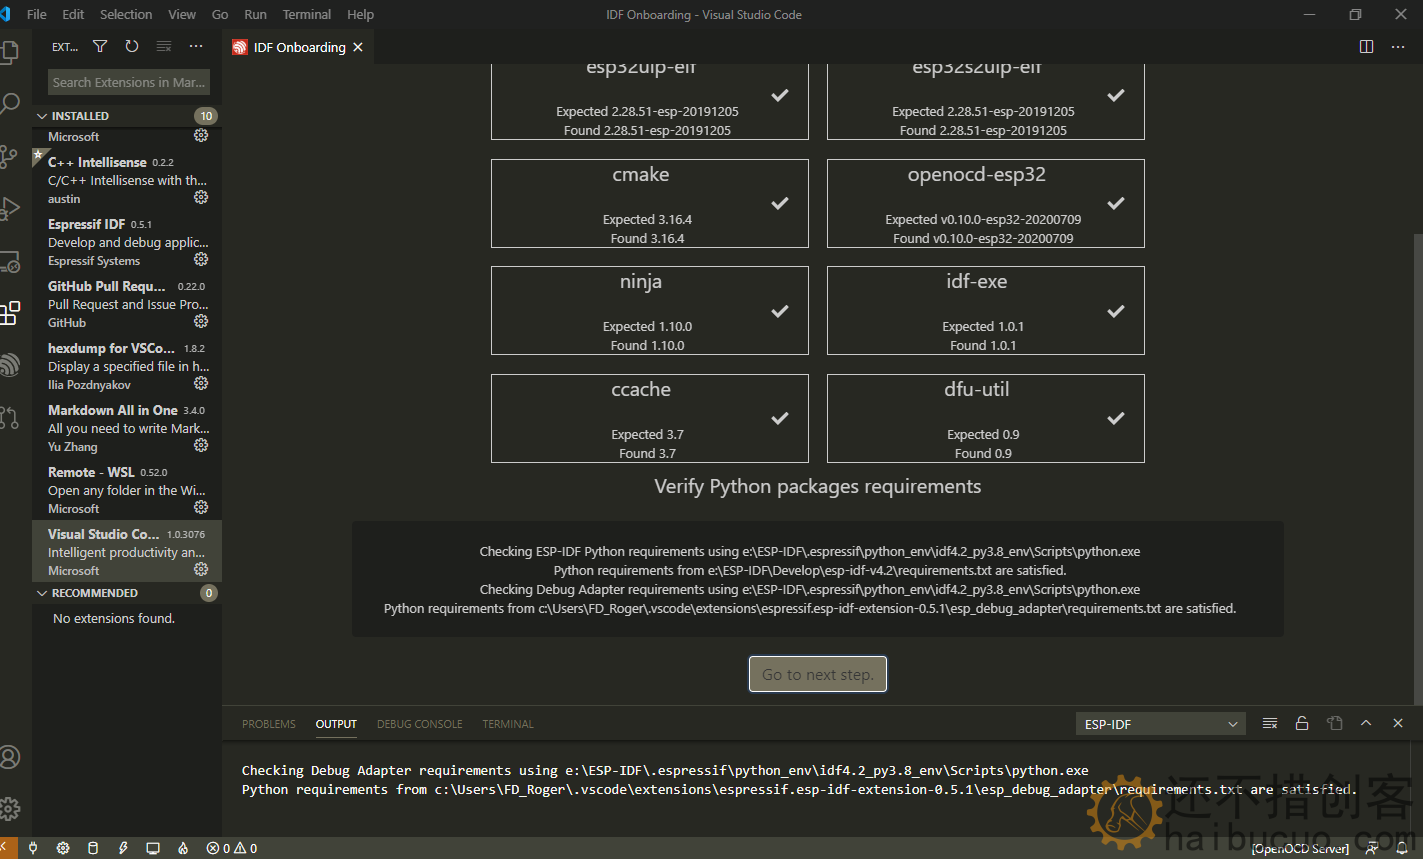Screen dimensions: 1423x859
Task: Open the remote window indicator in status bar
Action: coord(8,848)
